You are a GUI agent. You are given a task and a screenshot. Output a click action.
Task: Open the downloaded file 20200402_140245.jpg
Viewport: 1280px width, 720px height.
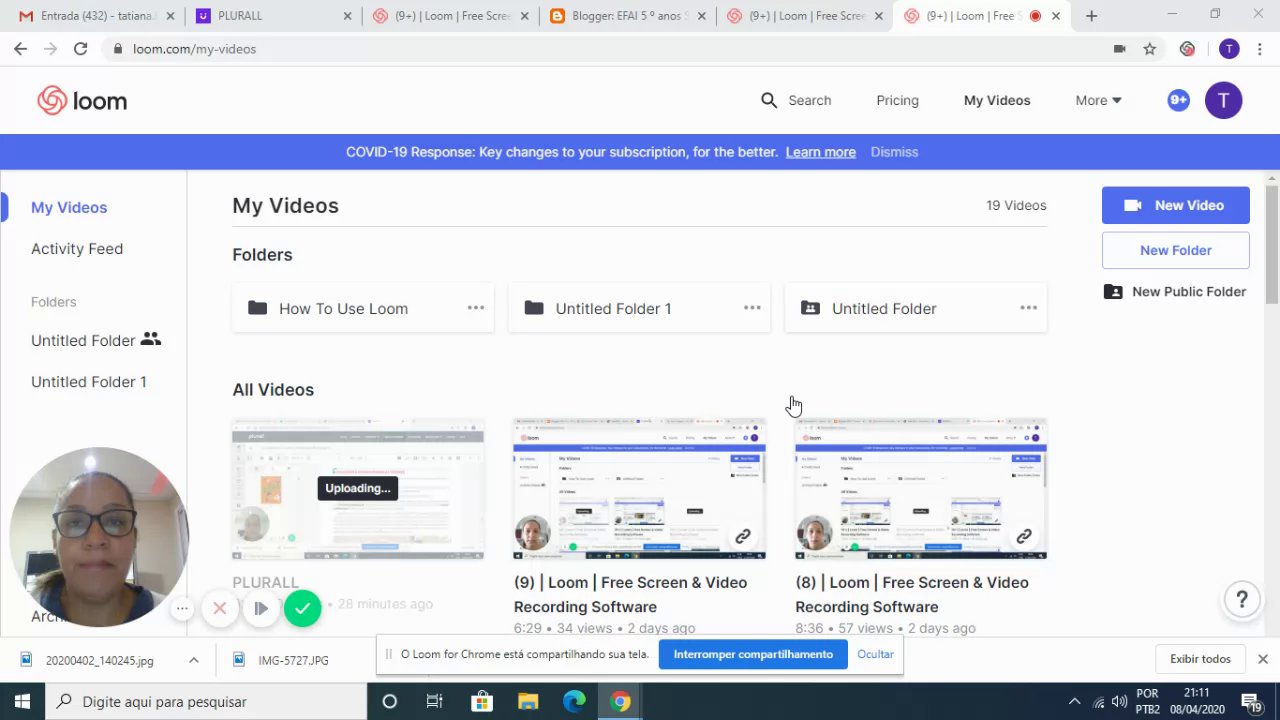pos(100,660)
